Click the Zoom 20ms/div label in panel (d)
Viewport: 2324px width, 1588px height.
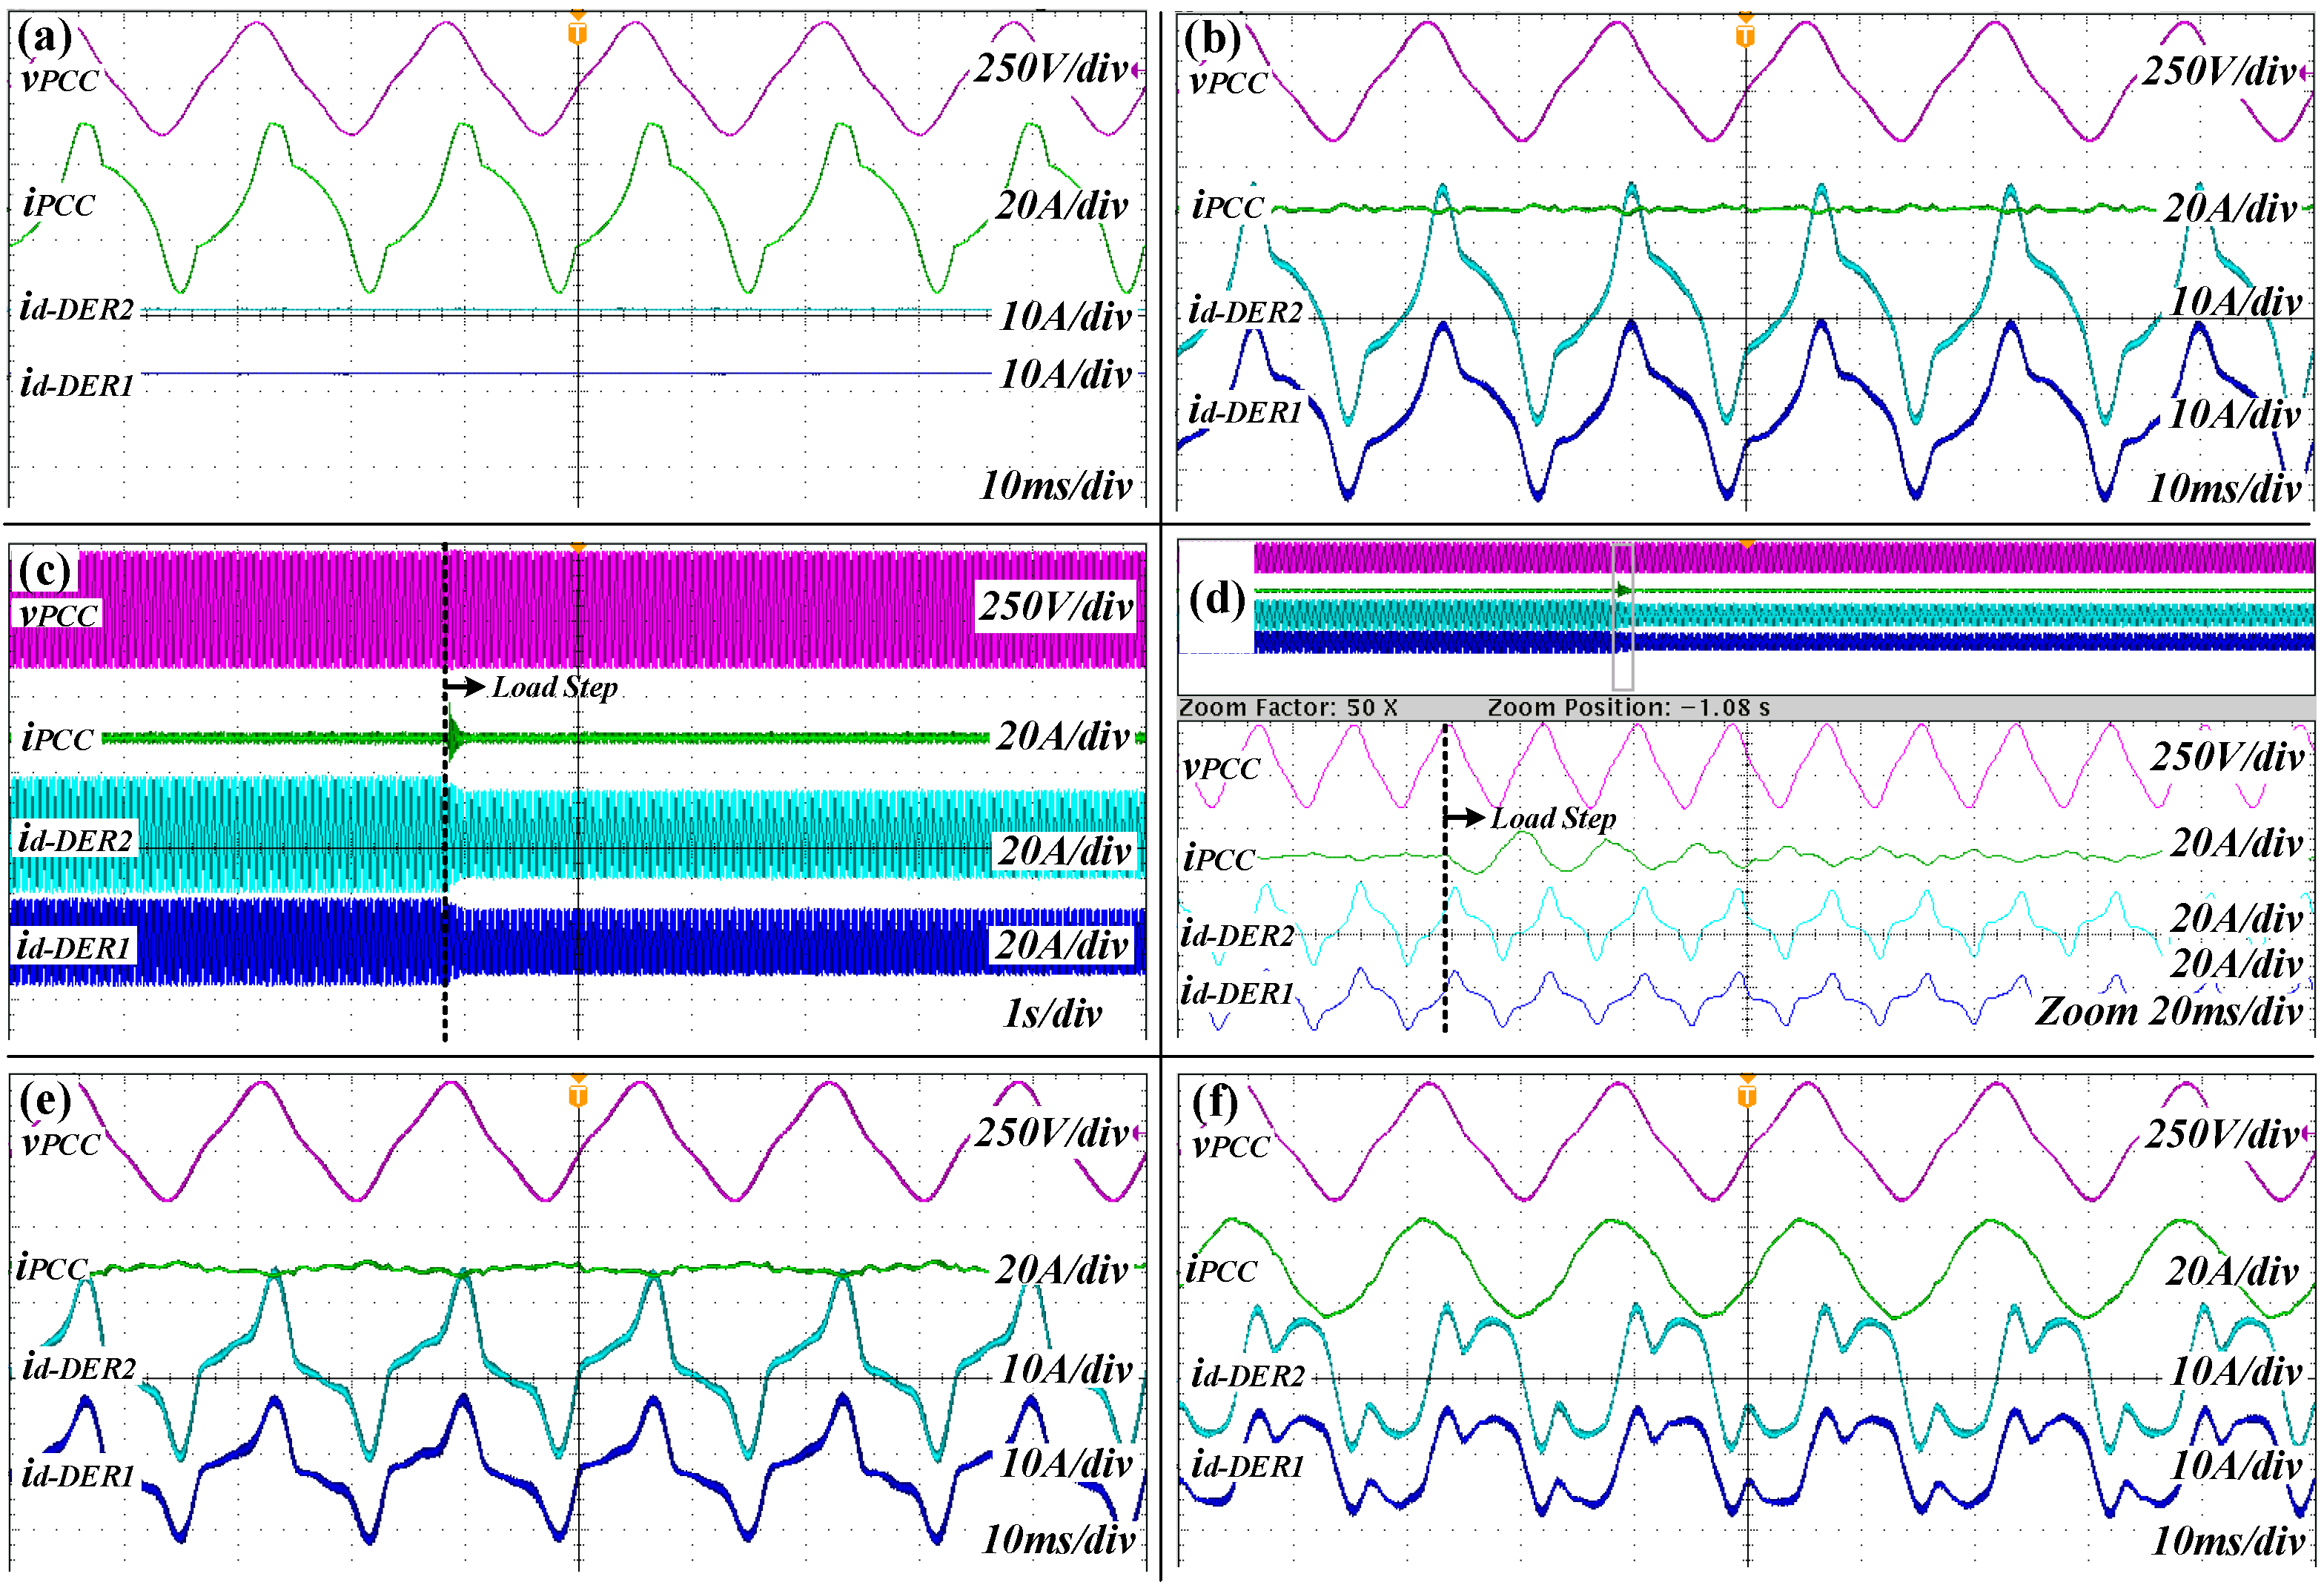[2168, 1011]
